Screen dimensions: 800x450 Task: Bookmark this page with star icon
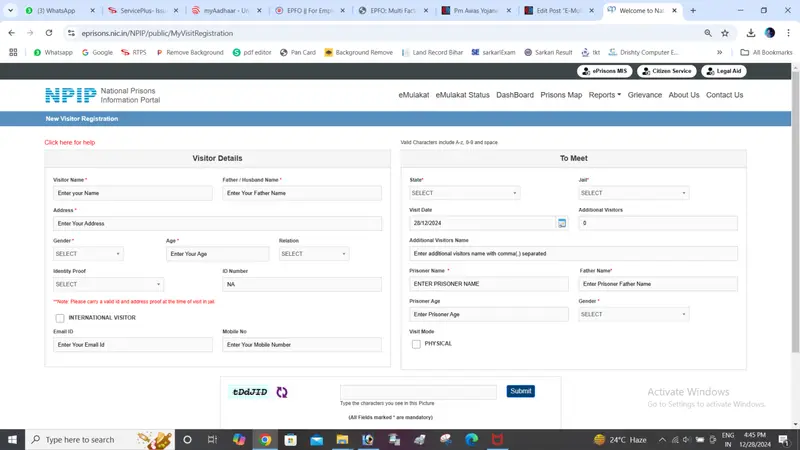point(725,33)
